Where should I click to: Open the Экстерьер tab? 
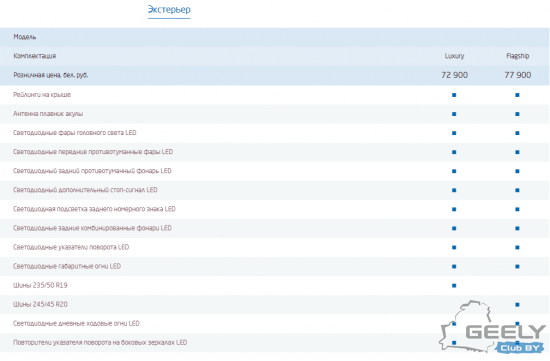click(x=169, y=10)
